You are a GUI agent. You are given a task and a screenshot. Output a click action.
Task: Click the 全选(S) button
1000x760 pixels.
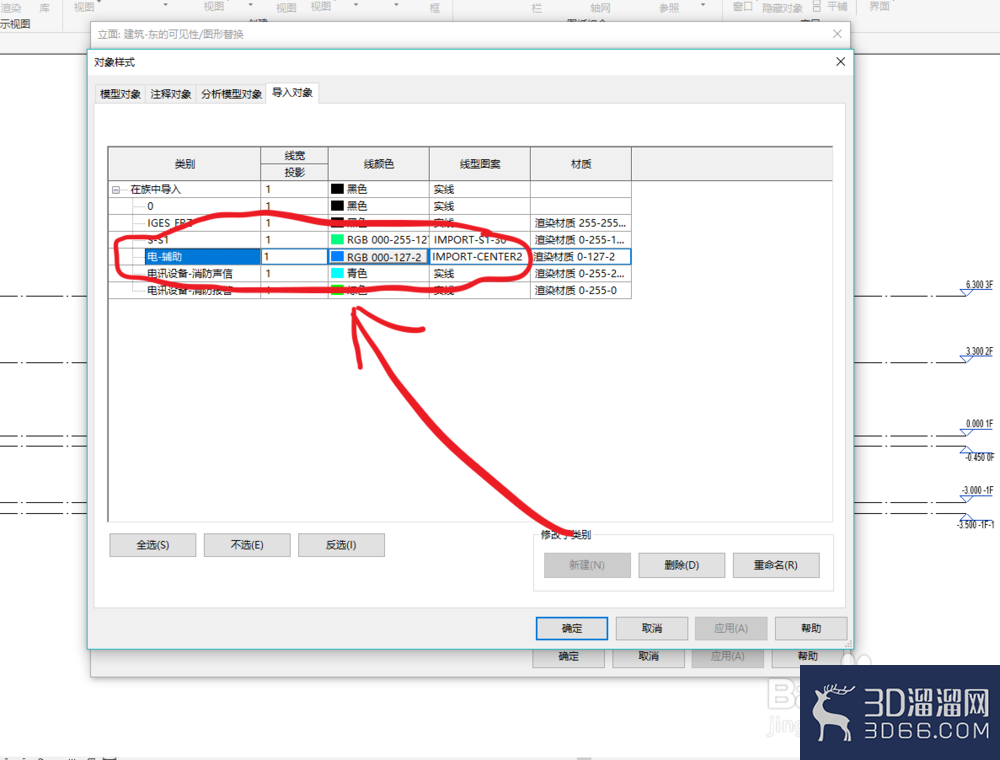tap(152, 545)
